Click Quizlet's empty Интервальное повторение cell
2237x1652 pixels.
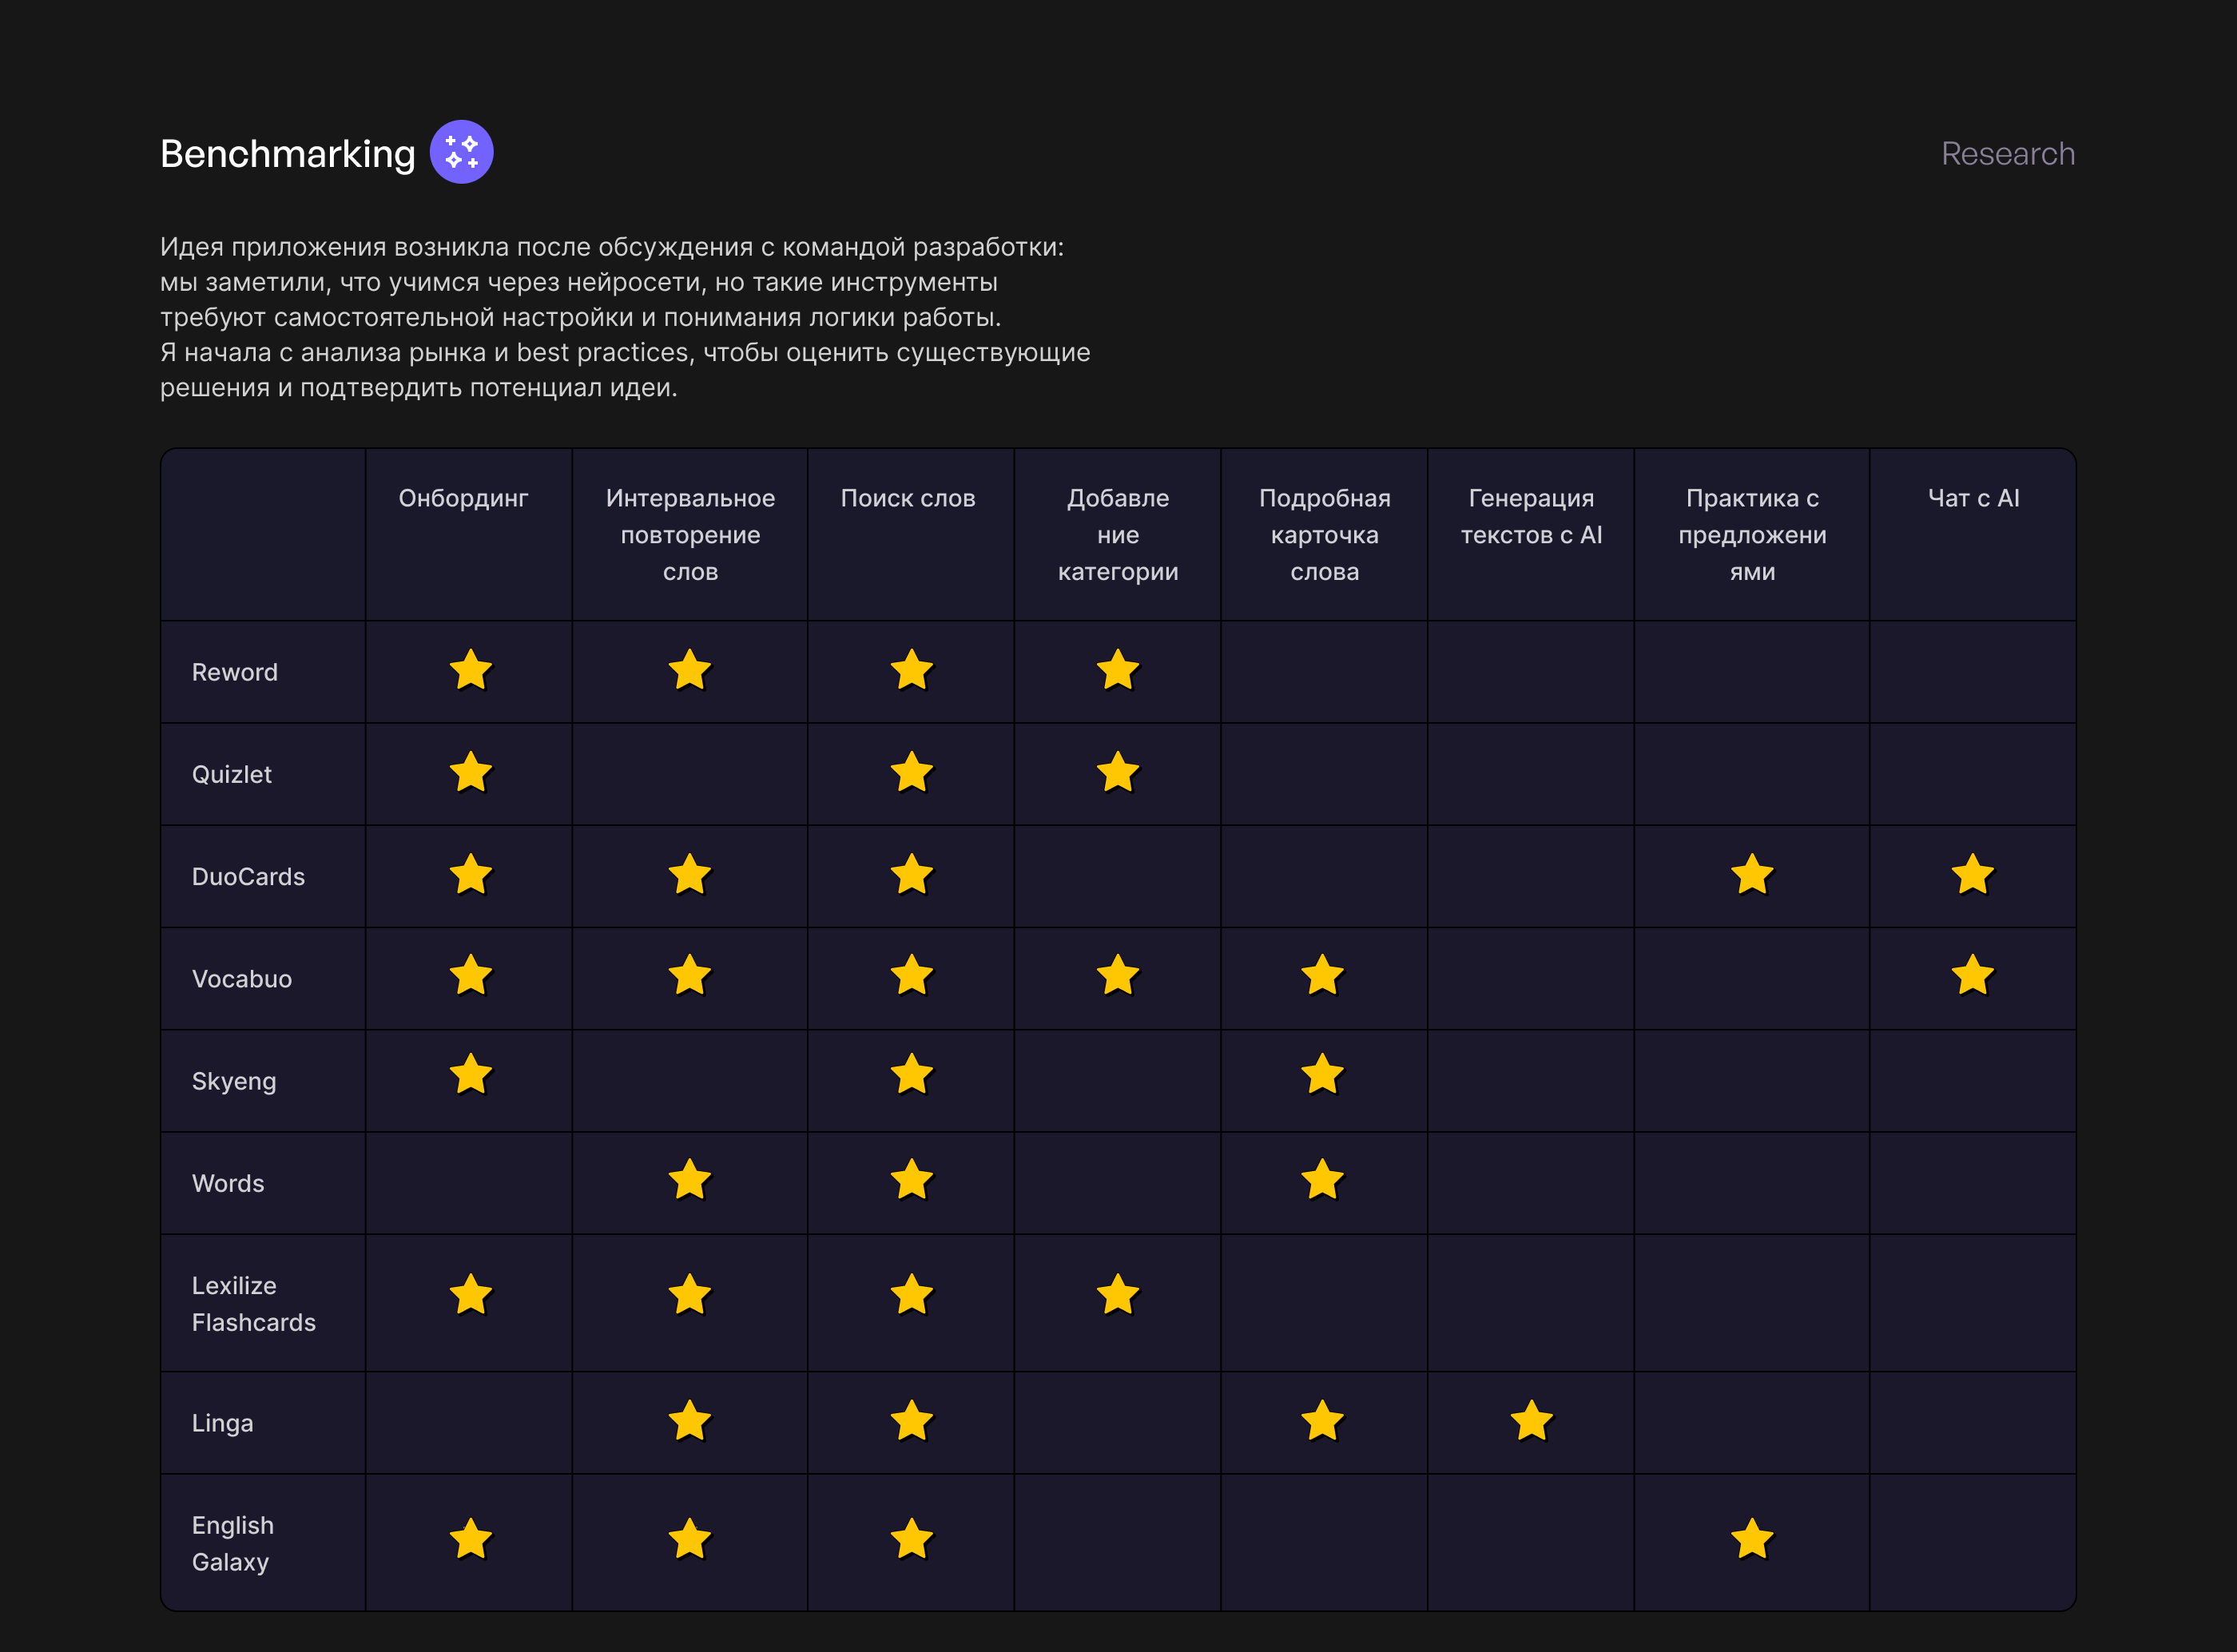[689, 774]
